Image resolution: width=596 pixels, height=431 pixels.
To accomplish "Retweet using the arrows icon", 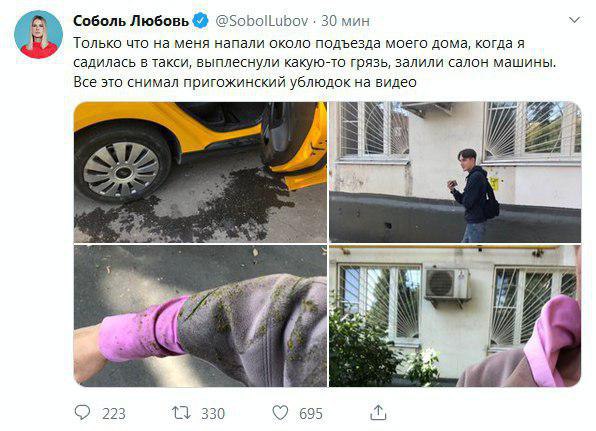I will 181,413.
